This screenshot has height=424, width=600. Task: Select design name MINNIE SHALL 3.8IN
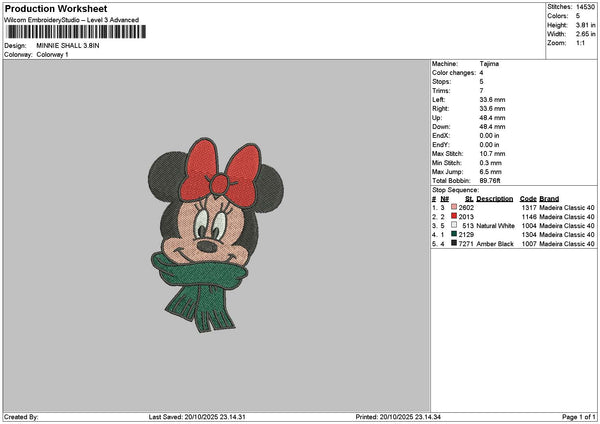(x=68, y=46)
